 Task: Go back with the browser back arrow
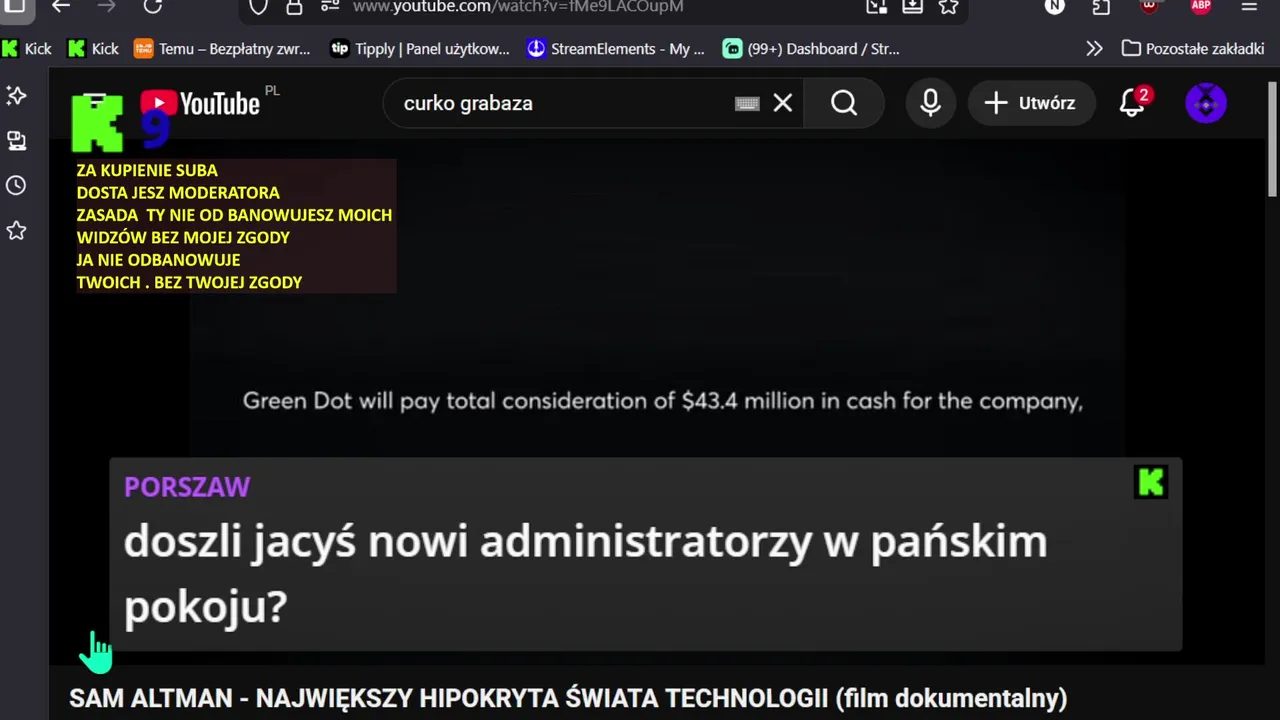61,6
